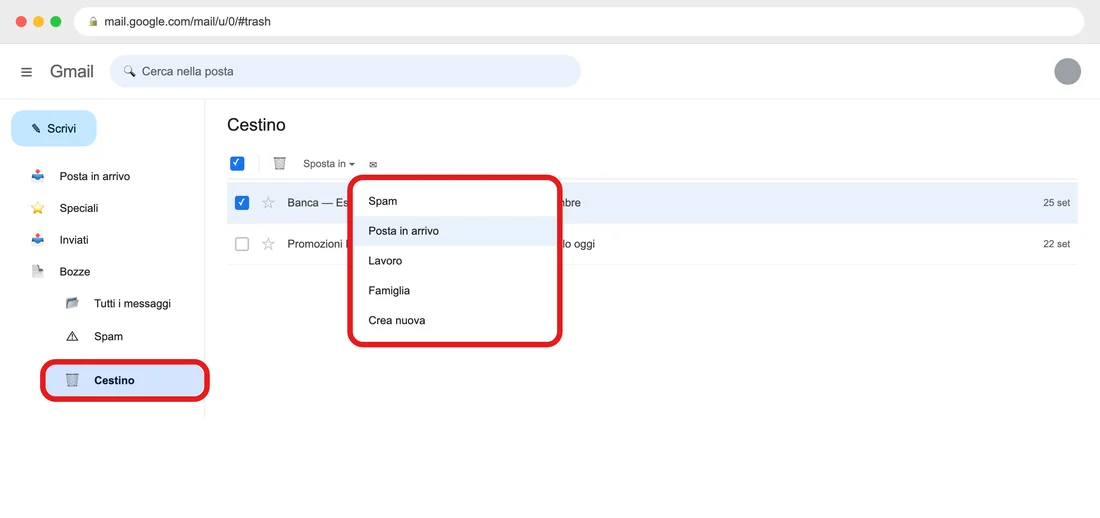Open Cestino folder in sidebar
Image resolution: width=1100 pixels, height=518 pixels.
click(125, 380)
